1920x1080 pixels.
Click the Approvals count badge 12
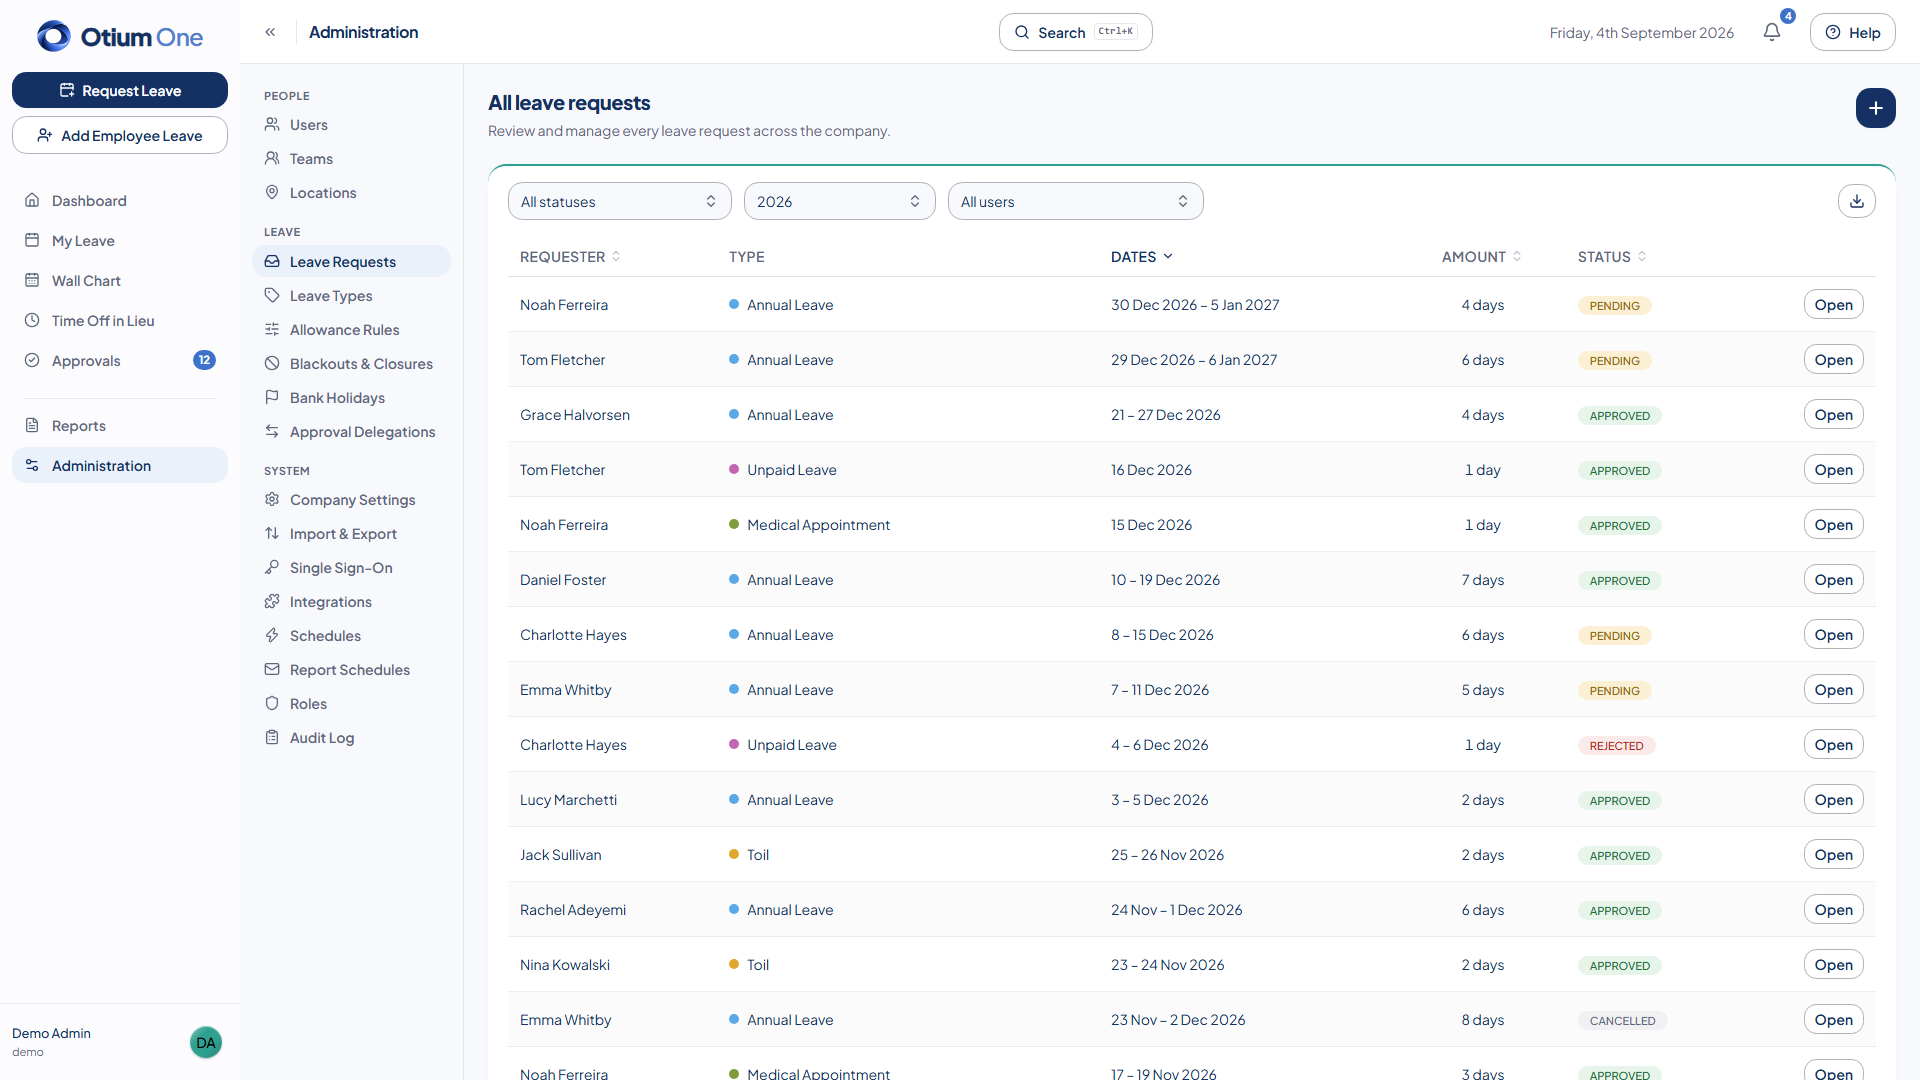(x=204, y=360)
